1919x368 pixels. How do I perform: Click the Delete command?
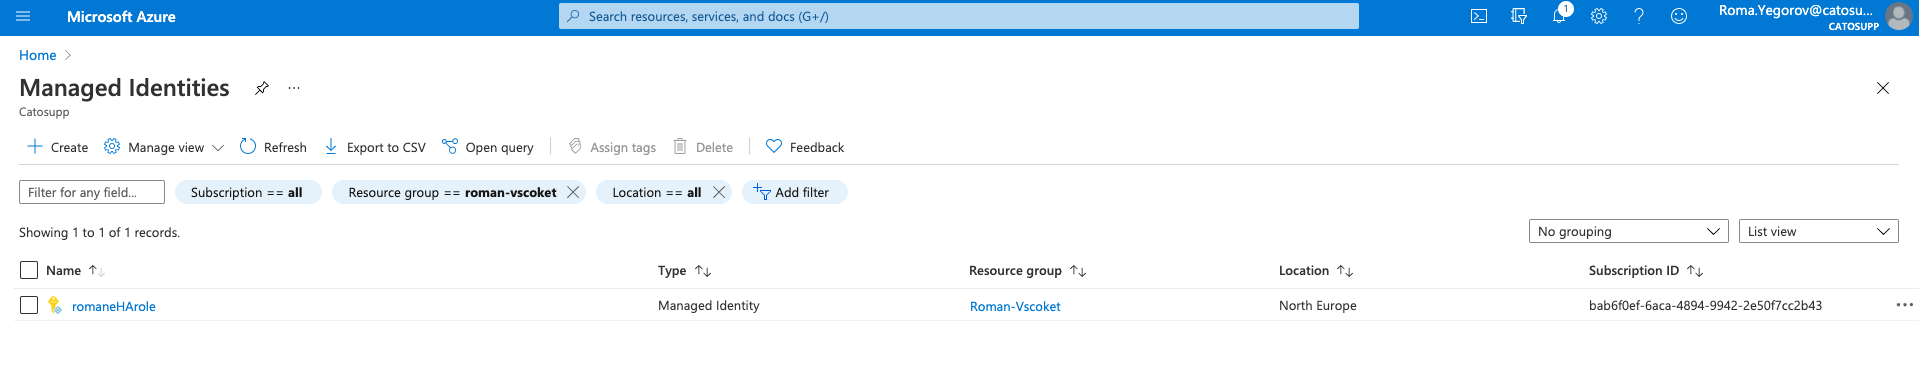(703, 147)
